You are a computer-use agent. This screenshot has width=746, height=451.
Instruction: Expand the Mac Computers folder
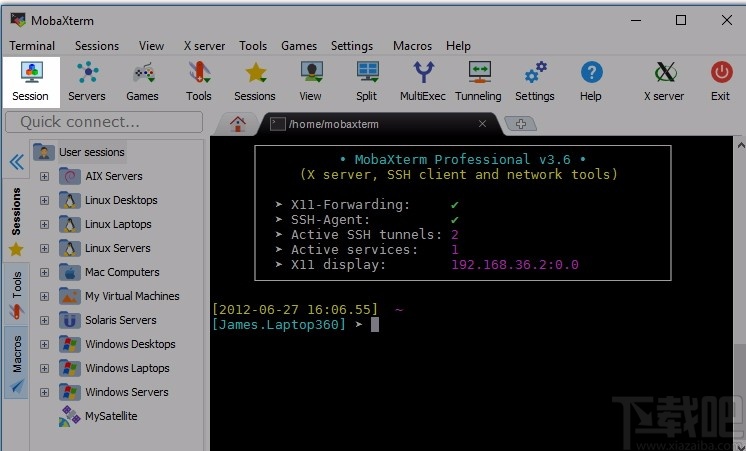point(44,272)
